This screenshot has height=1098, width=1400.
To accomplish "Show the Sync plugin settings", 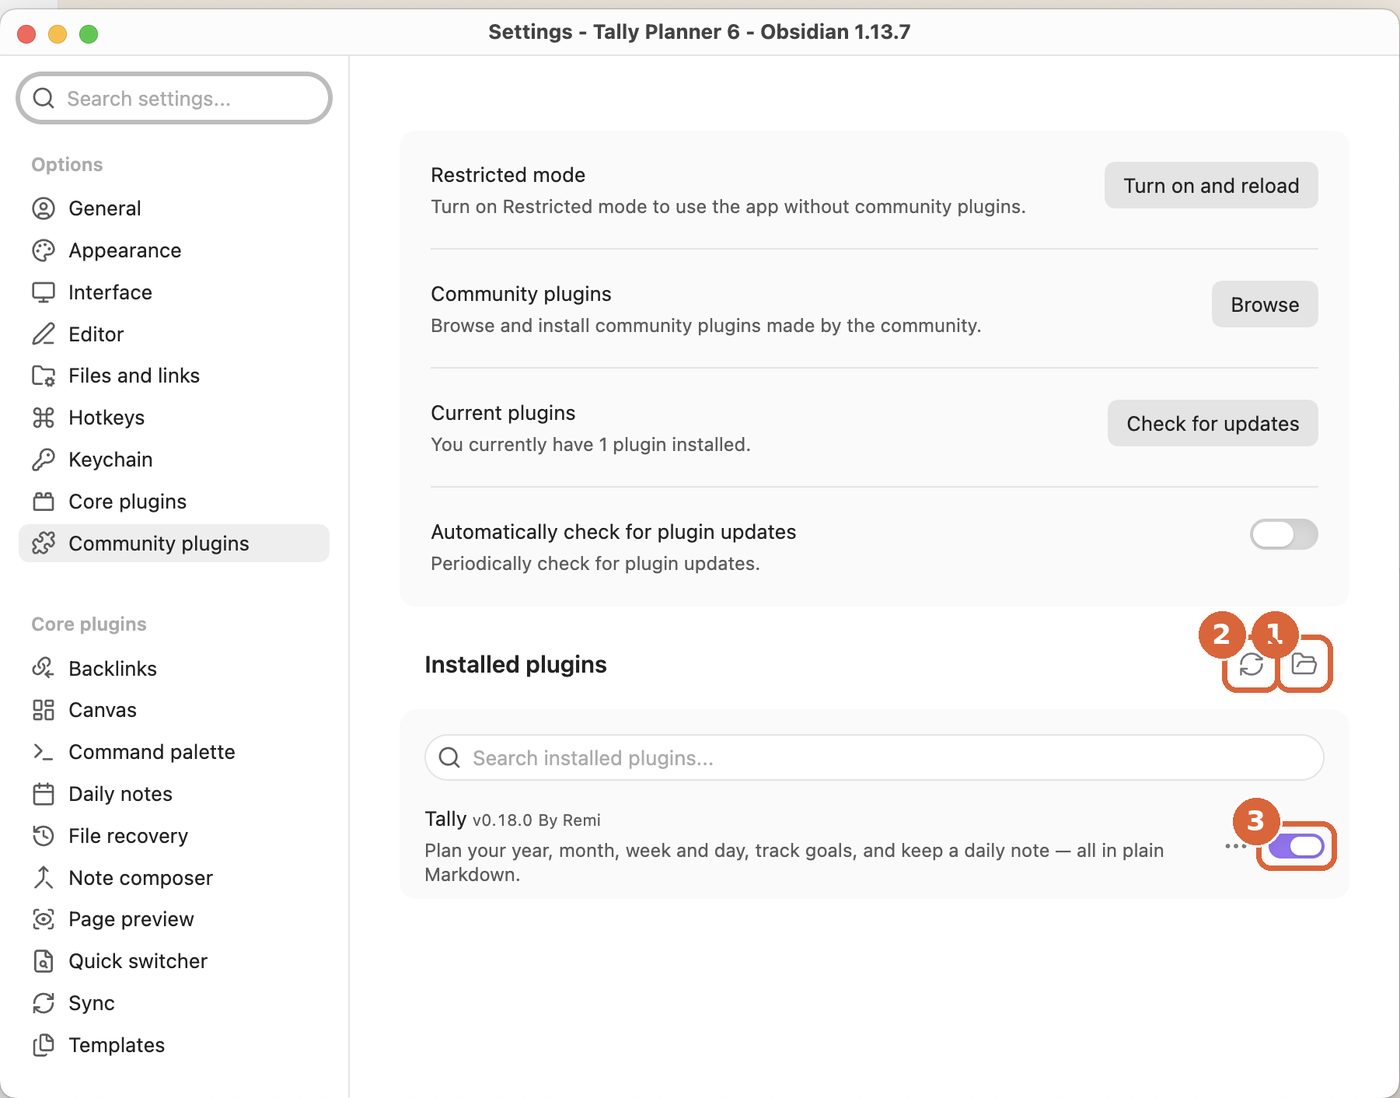I will [174, 1003].
